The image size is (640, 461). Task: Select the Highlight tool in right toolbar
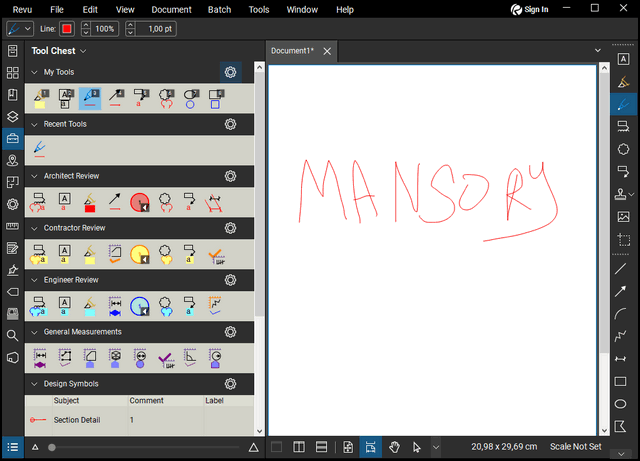coord(624,82)
